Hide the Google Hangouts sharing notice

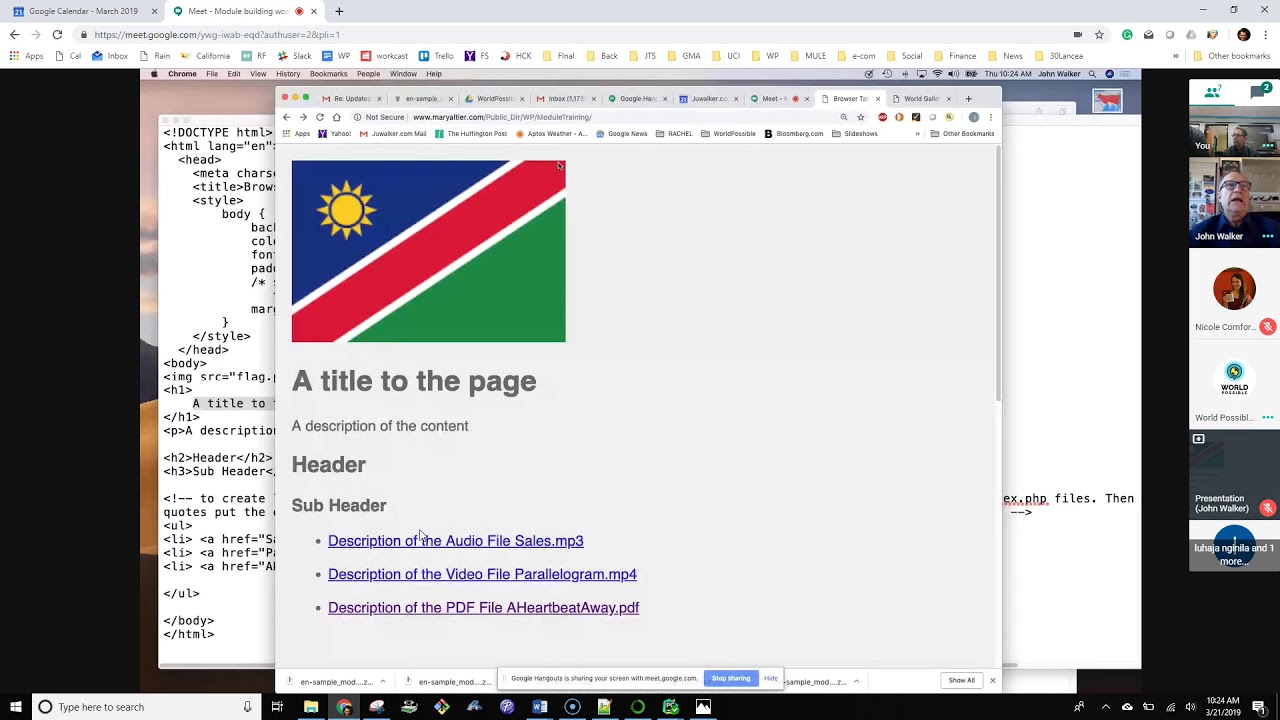click(770, 679)
